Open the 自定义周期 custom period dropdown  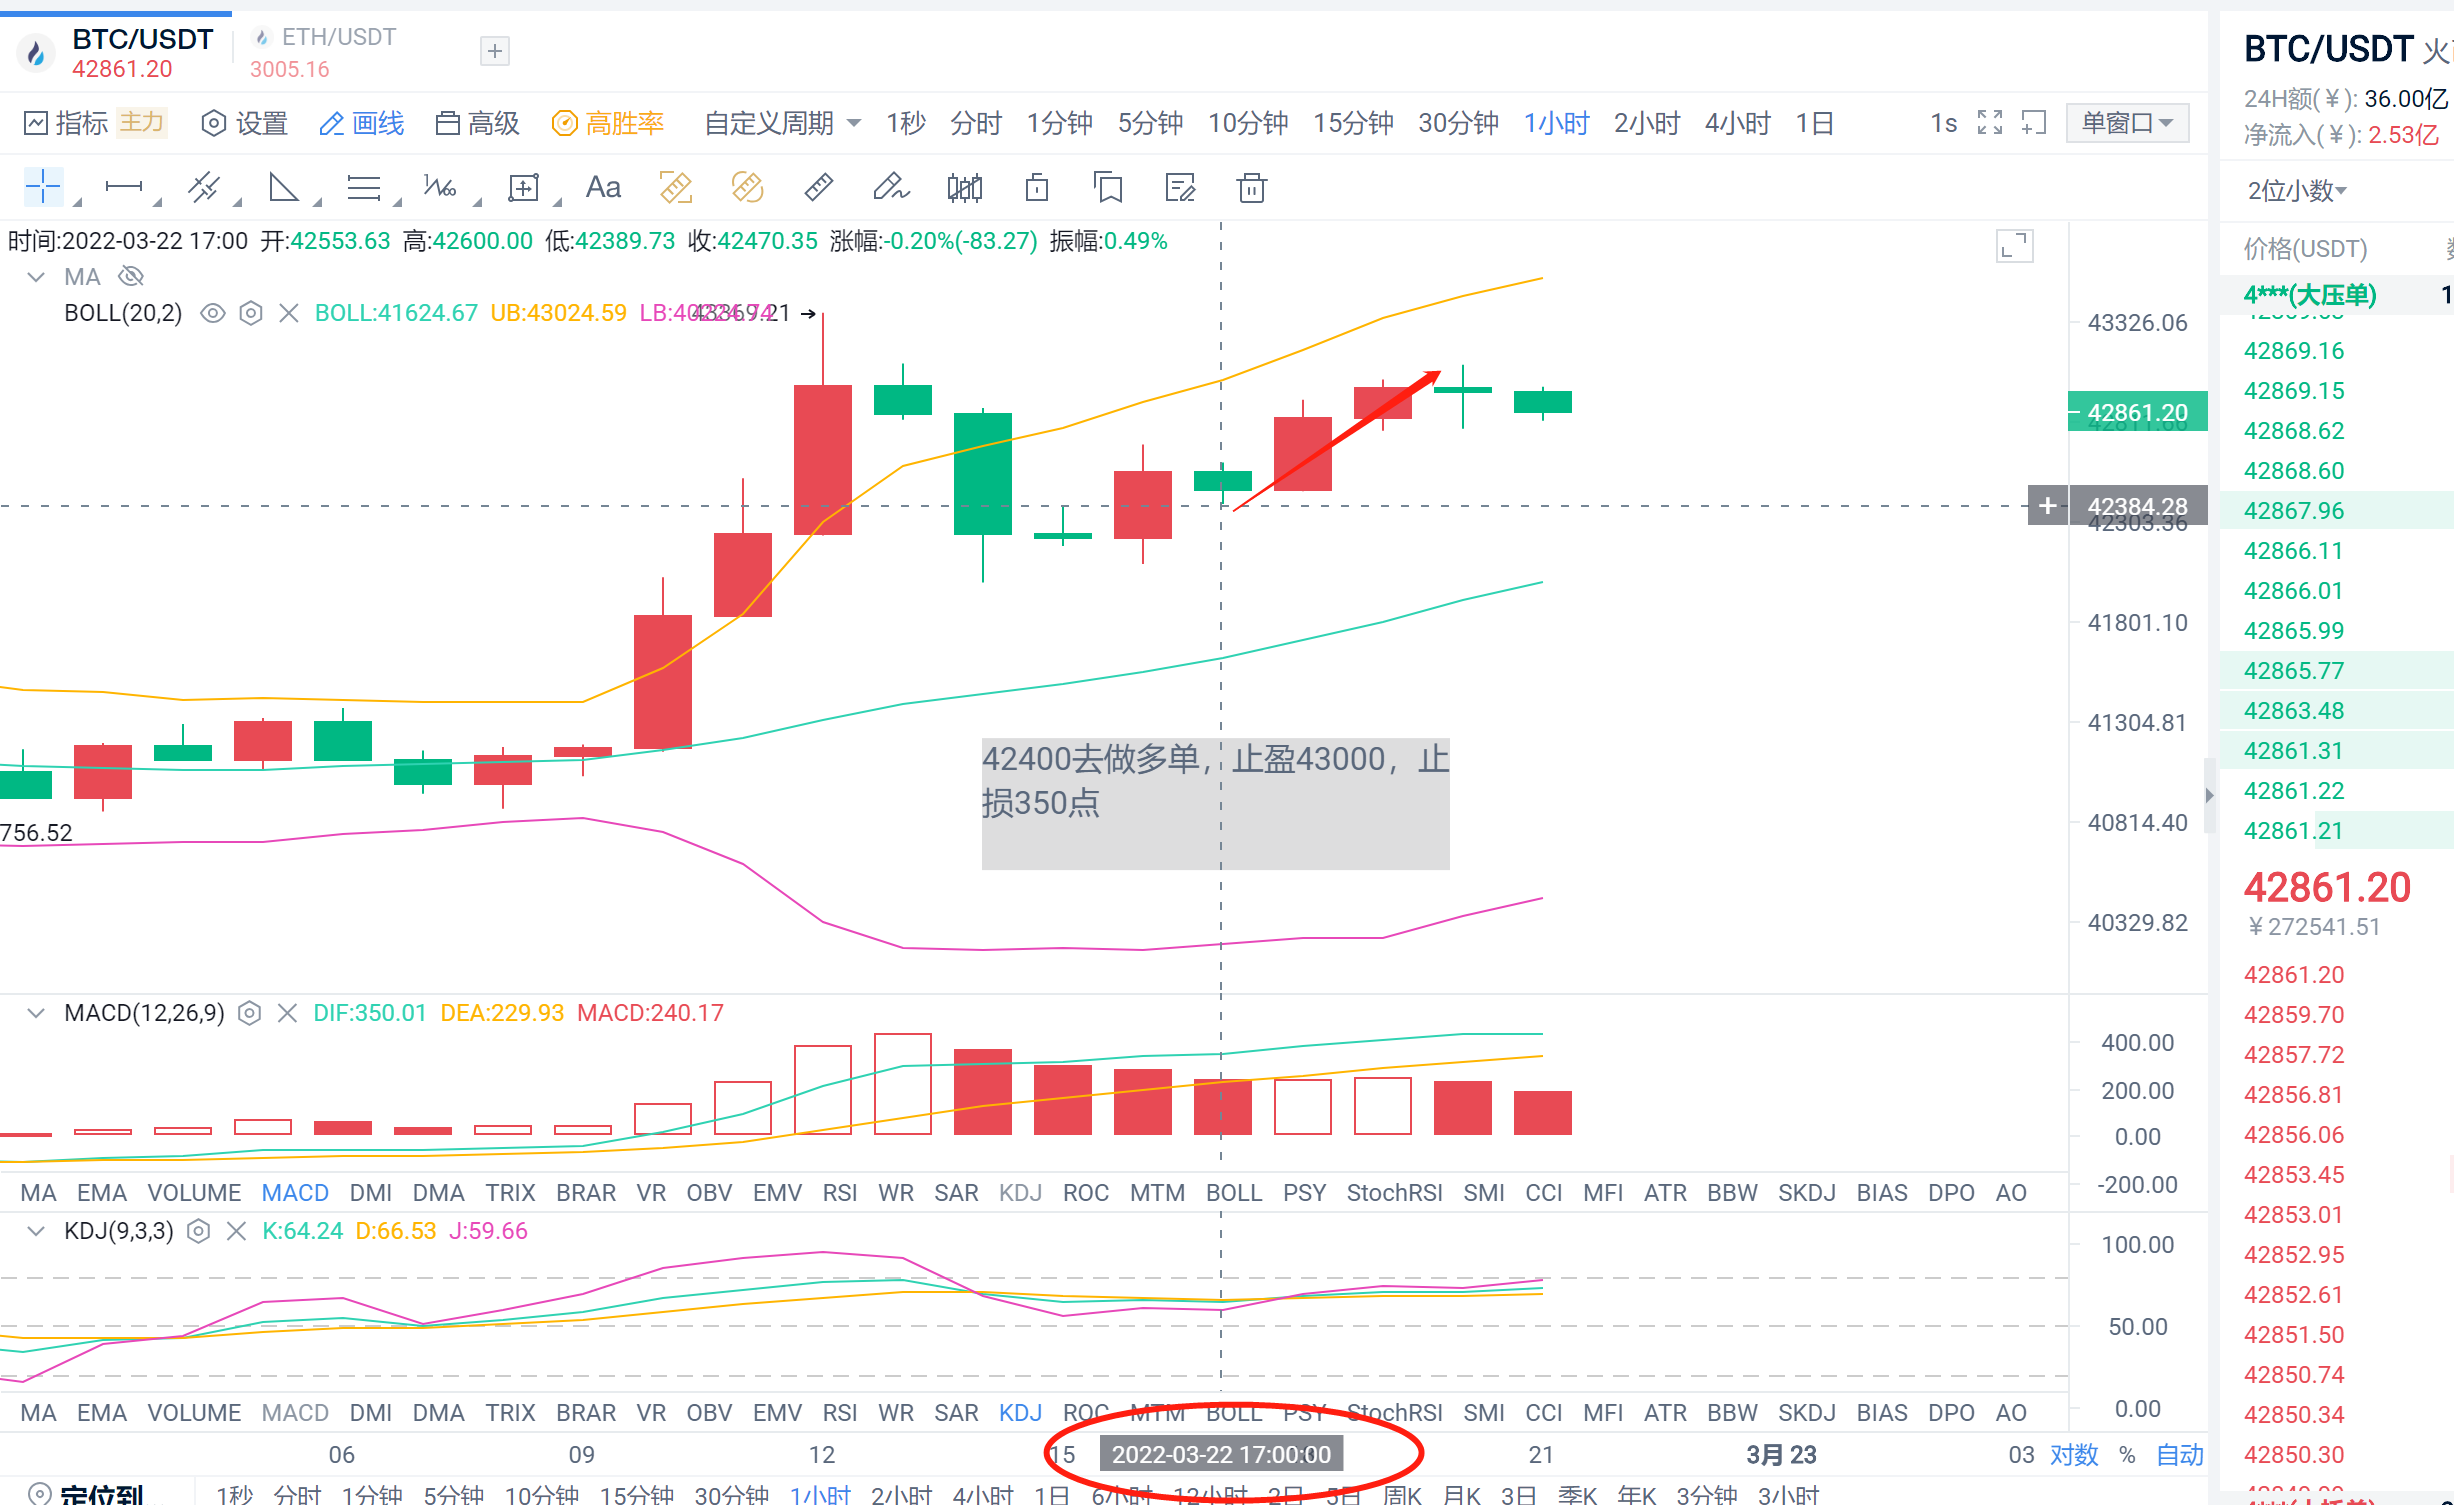[782, 123]
